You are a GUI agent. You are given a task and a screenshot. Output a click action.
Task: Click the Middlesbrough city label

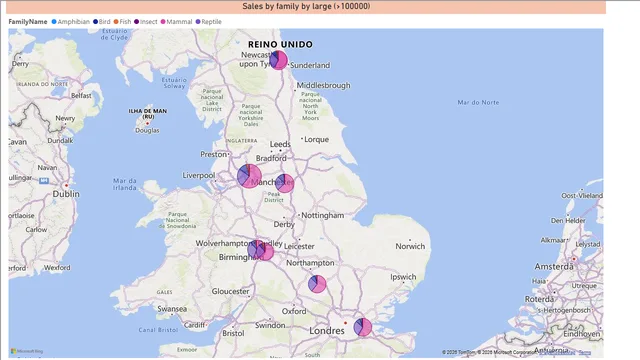point(323,85)
